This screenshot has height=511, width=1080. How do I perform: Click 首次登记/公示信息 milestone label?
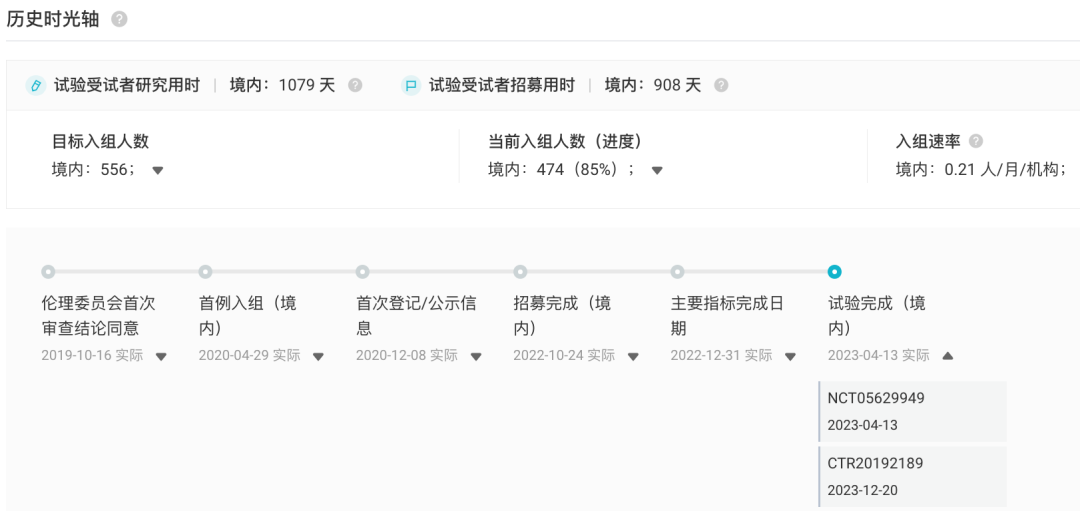click(415, 315)
